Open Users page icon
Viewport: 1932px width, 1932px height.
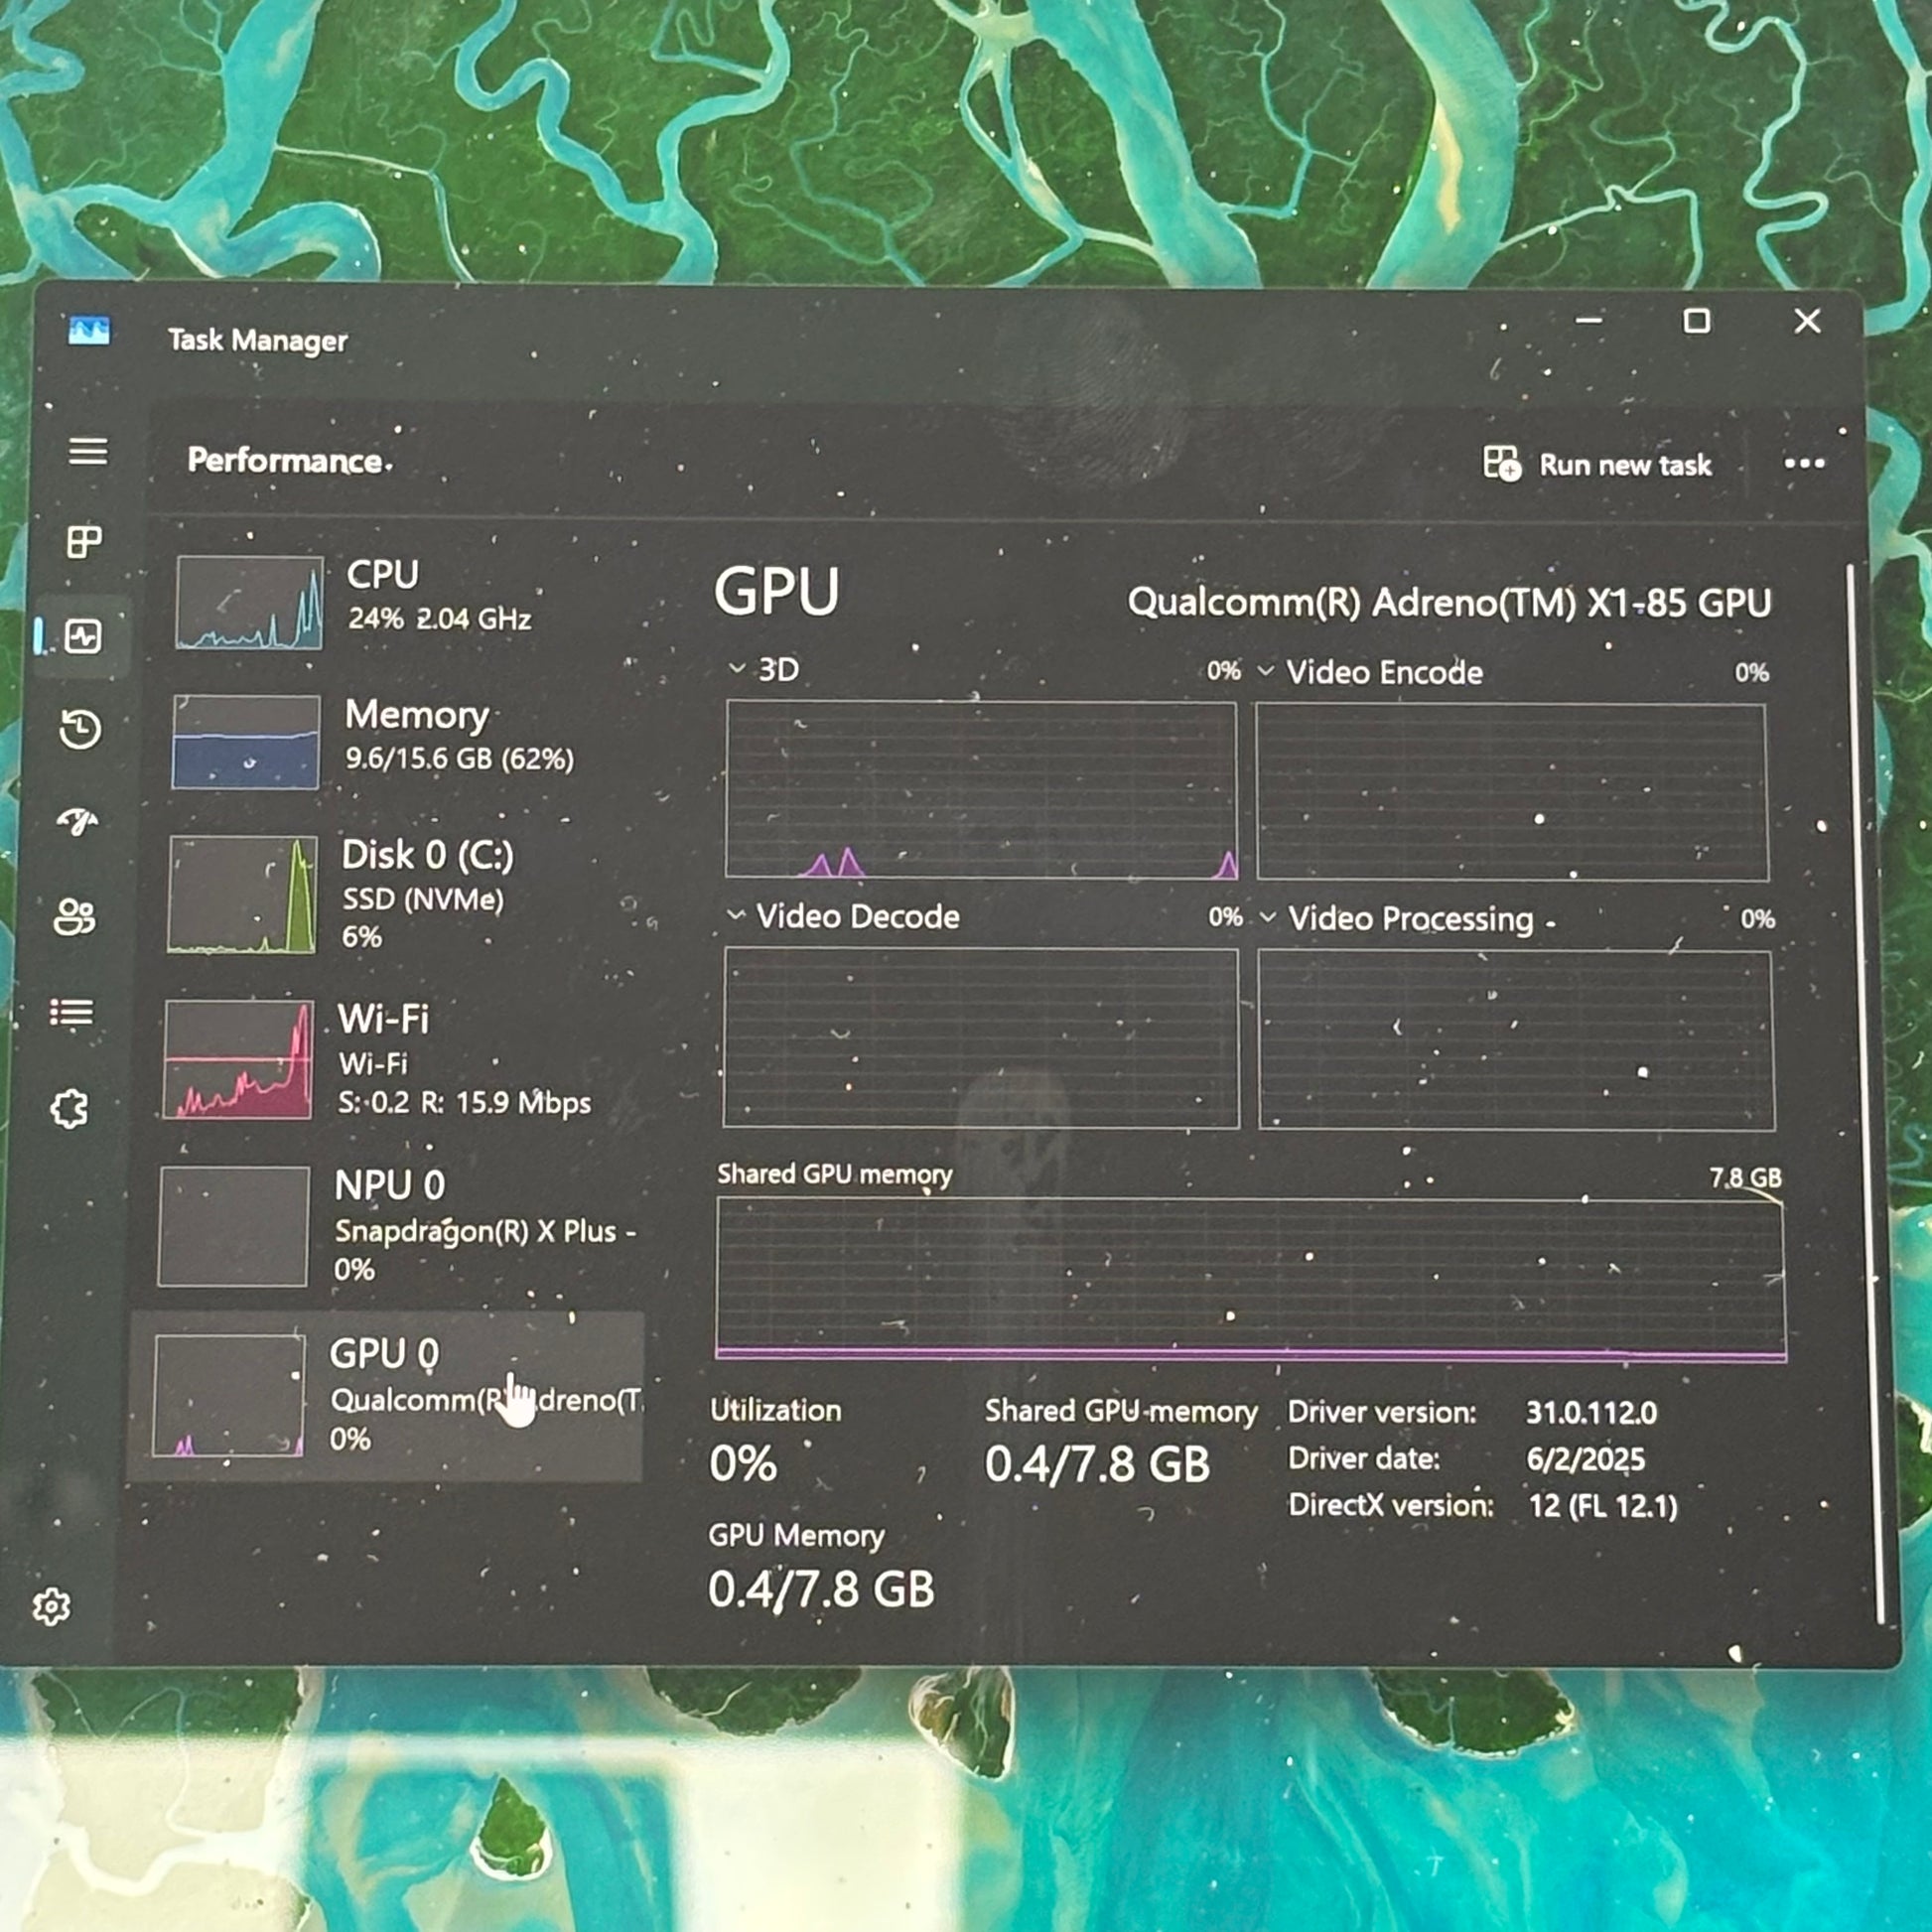pos(75,916)
